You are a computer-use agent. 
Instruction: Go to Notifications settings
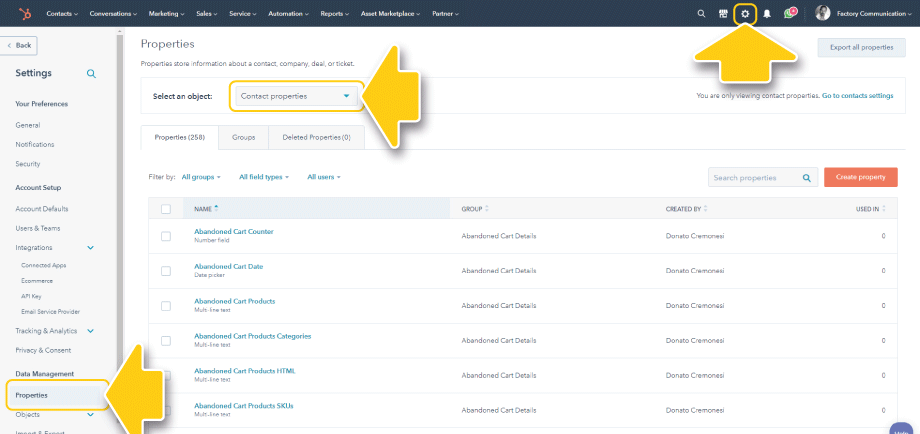35,144
